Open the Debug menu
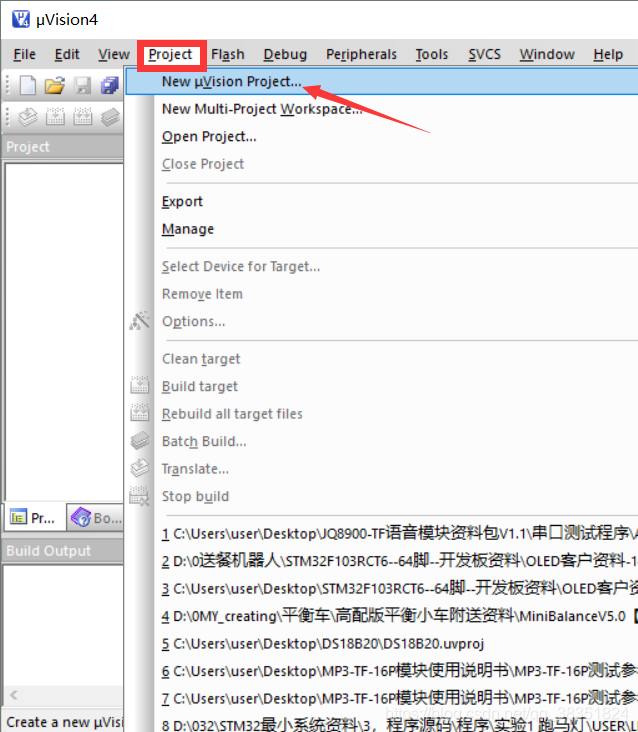 (285, 55)
